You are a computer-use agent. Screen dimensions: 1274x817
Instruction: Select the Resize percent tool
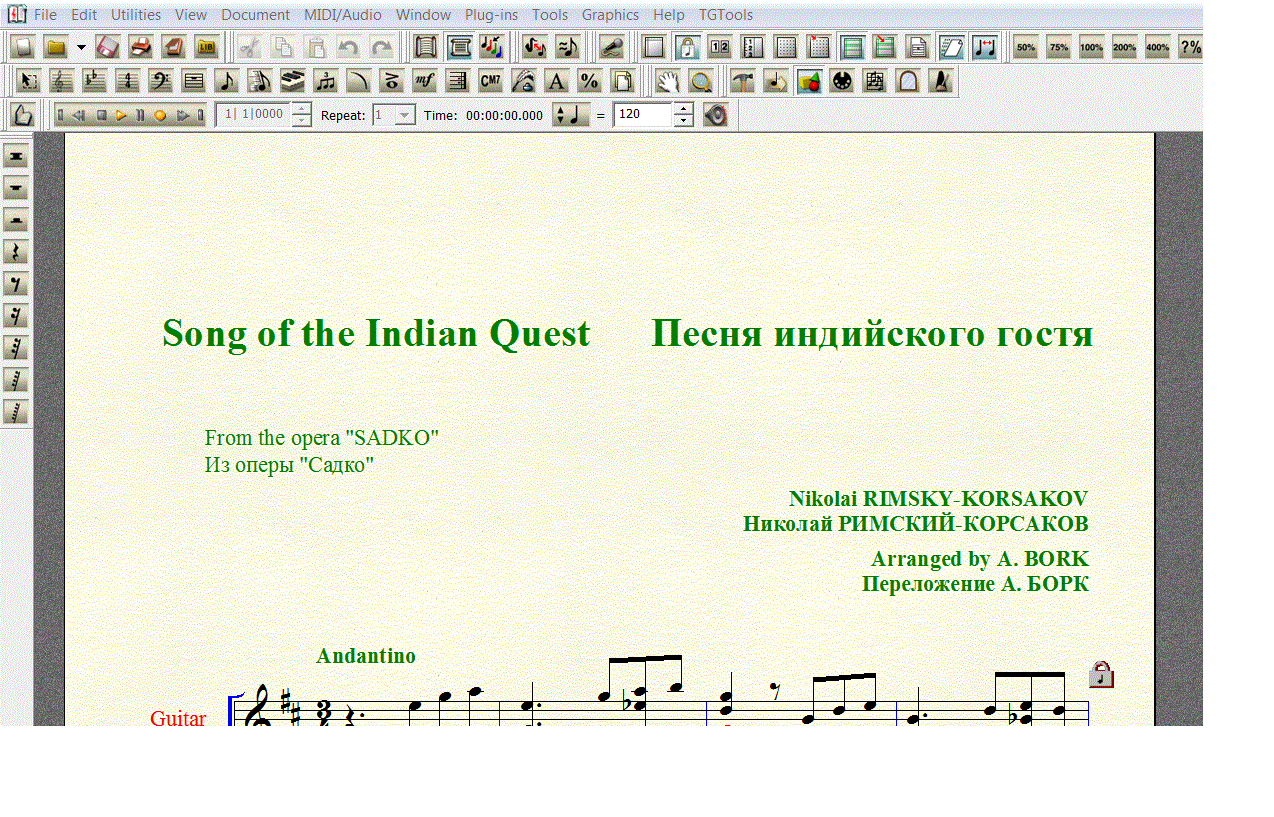pyautogui.click(x=590, y=81)
